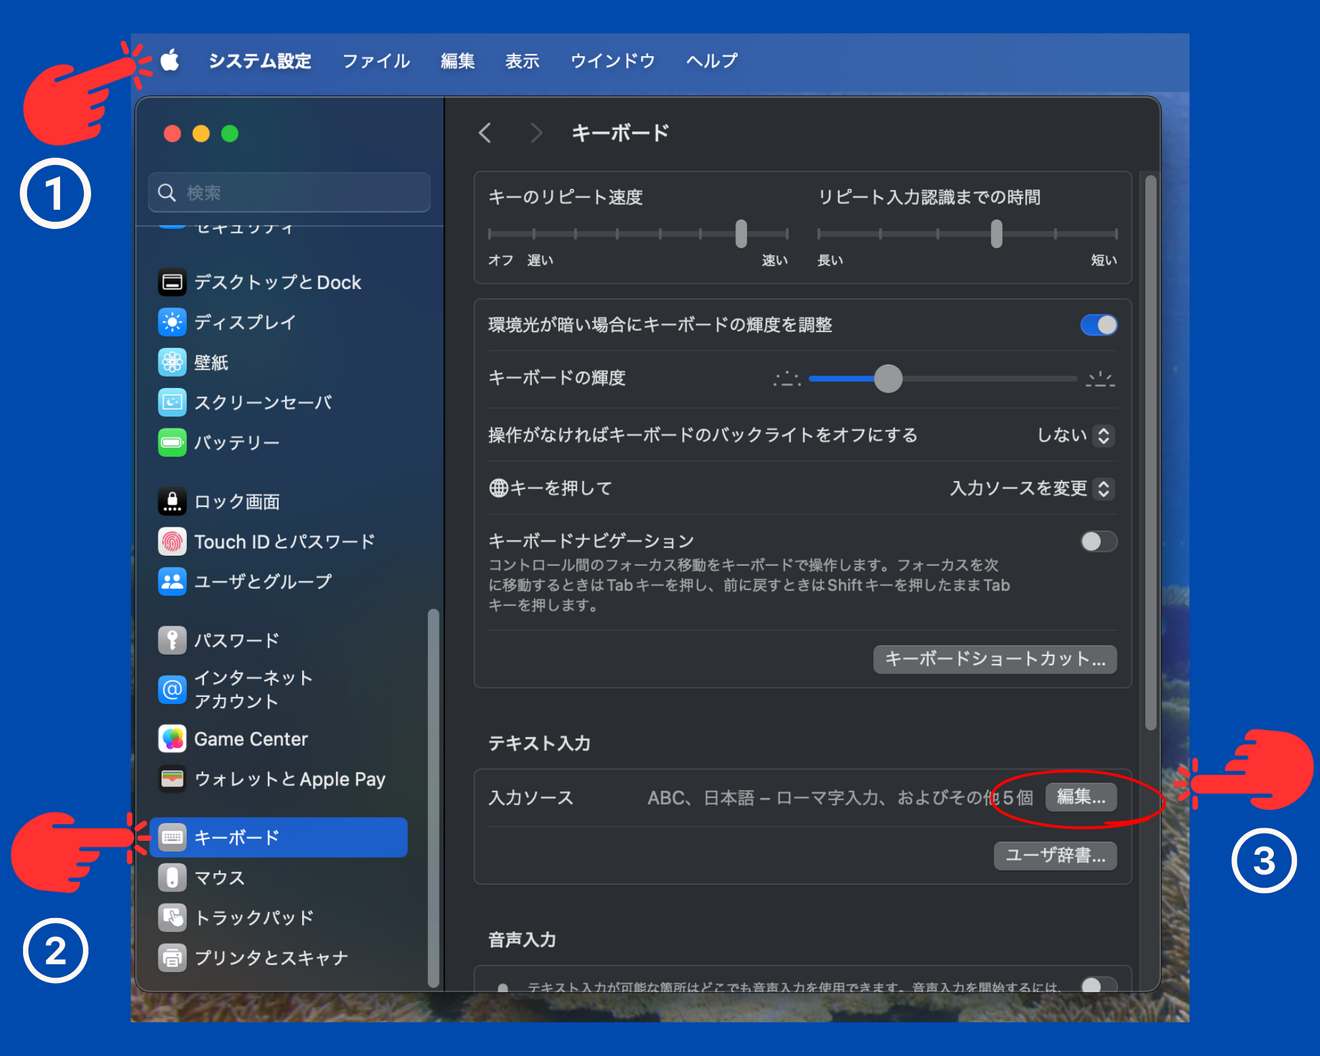Select スクリーンセーバ in sidebar
Viewport: 1320px width, 1056px height.
[x=263, y=402]
